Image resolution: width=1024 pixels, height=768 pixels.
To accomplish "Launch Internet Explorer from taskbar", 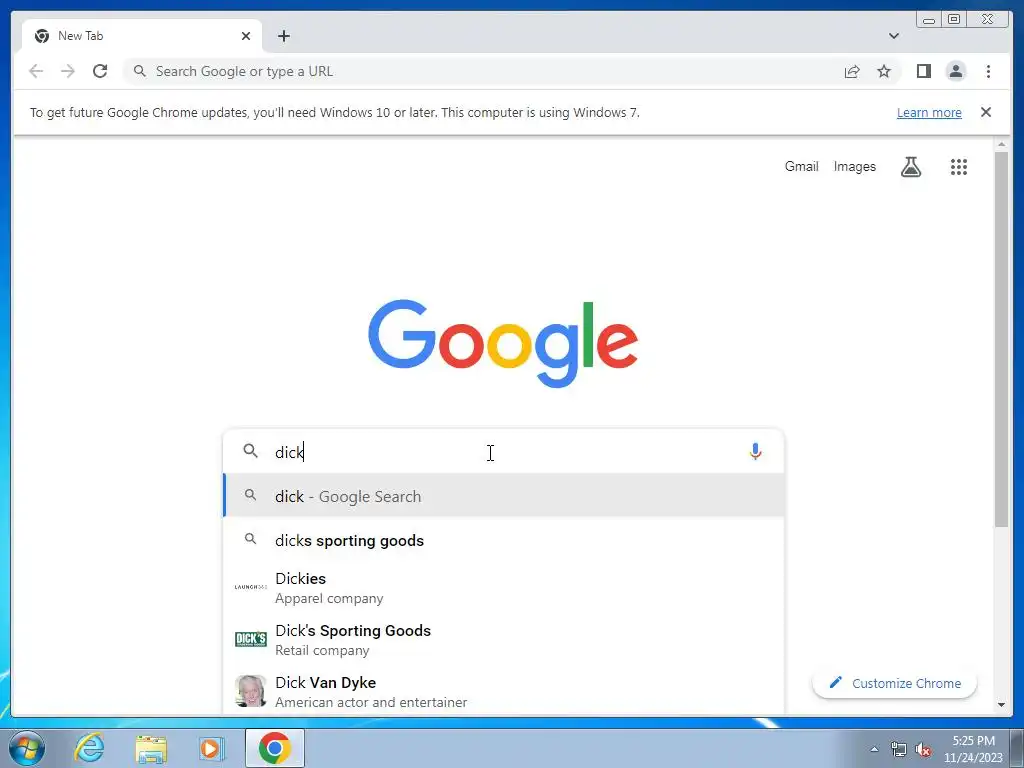I will click(x=89, y=748).
